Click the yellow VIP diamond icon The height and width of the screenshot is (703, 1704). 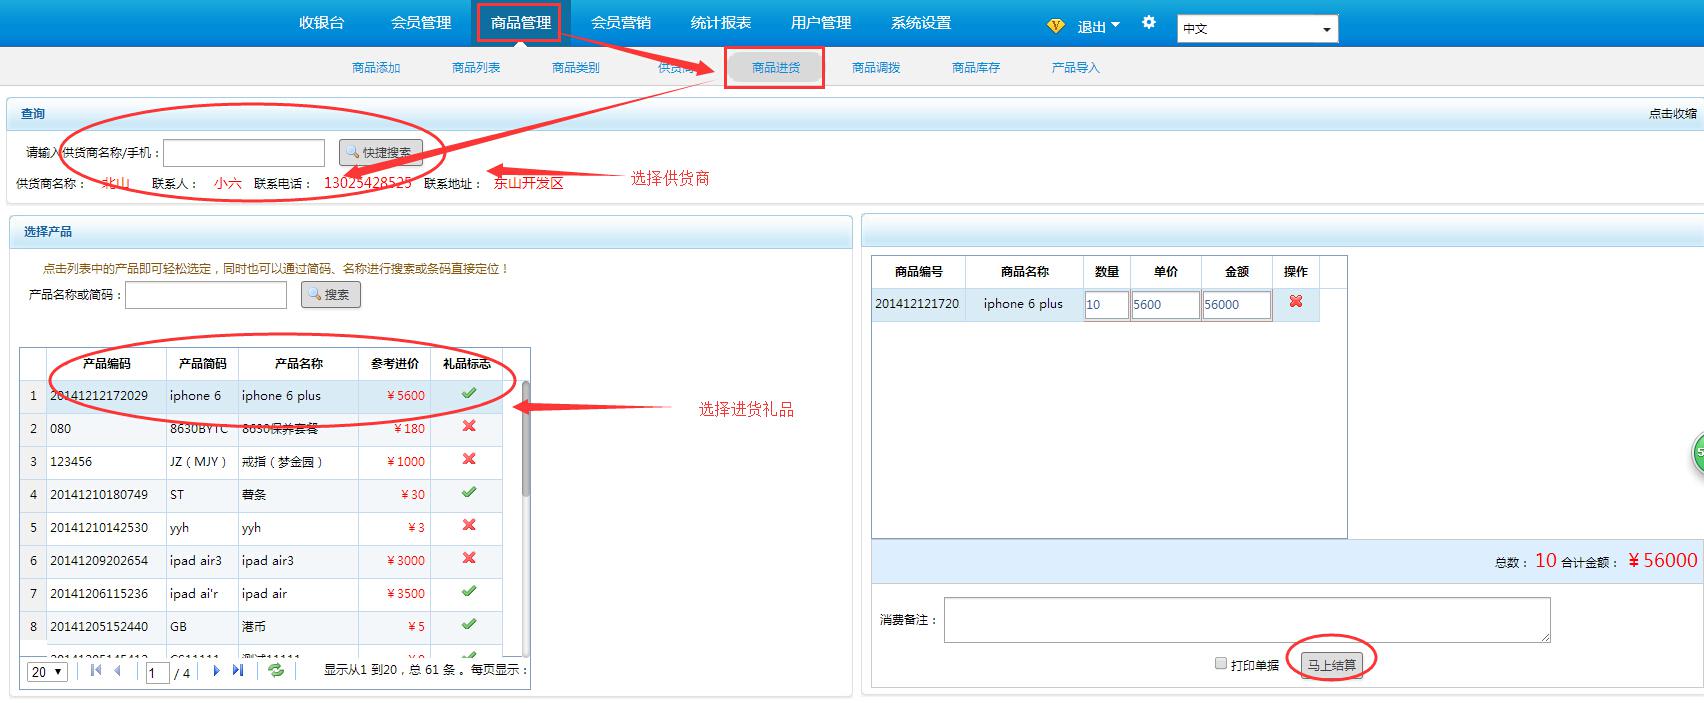click(1056, 26)
